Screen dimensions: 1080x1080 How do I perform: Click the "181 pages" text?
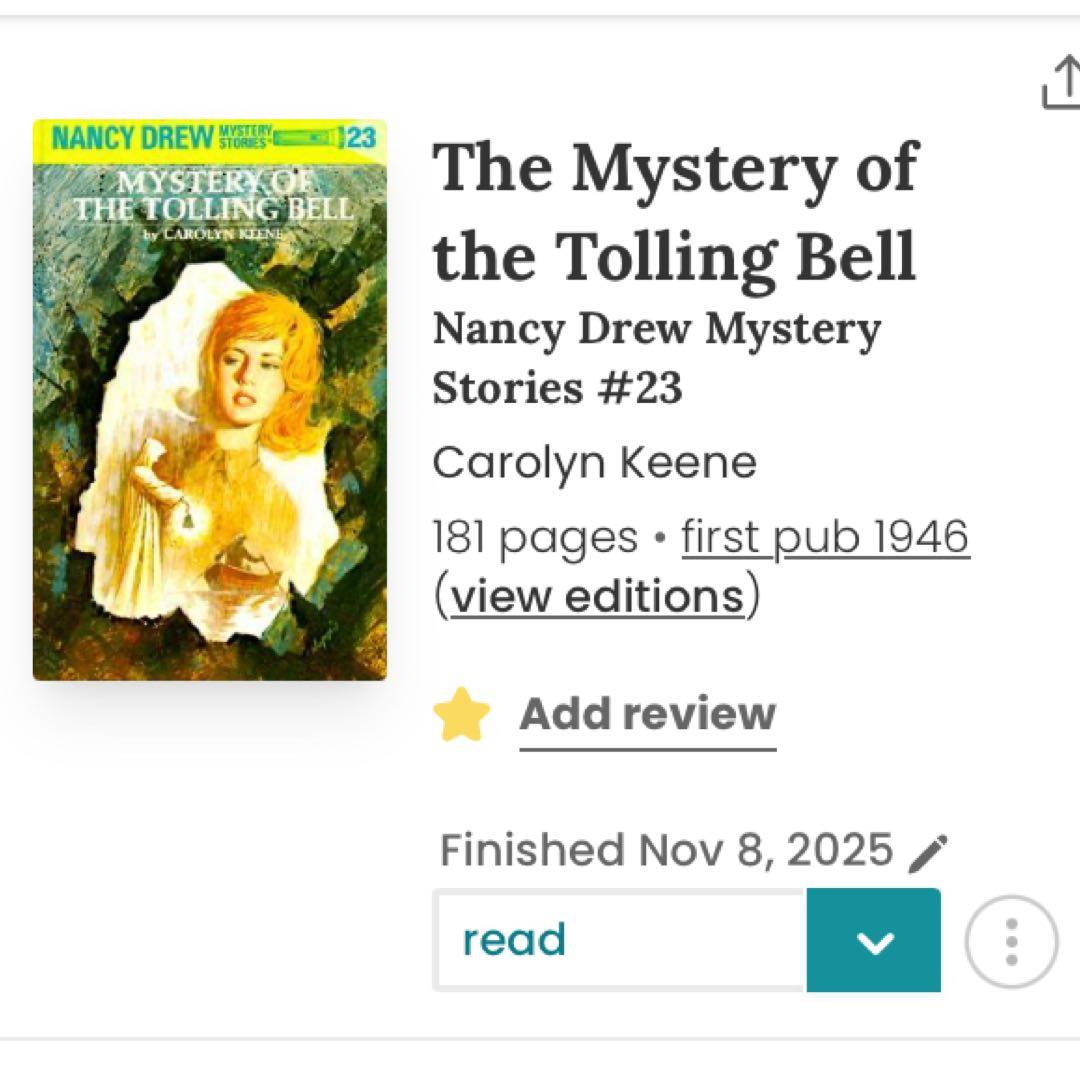535,538
